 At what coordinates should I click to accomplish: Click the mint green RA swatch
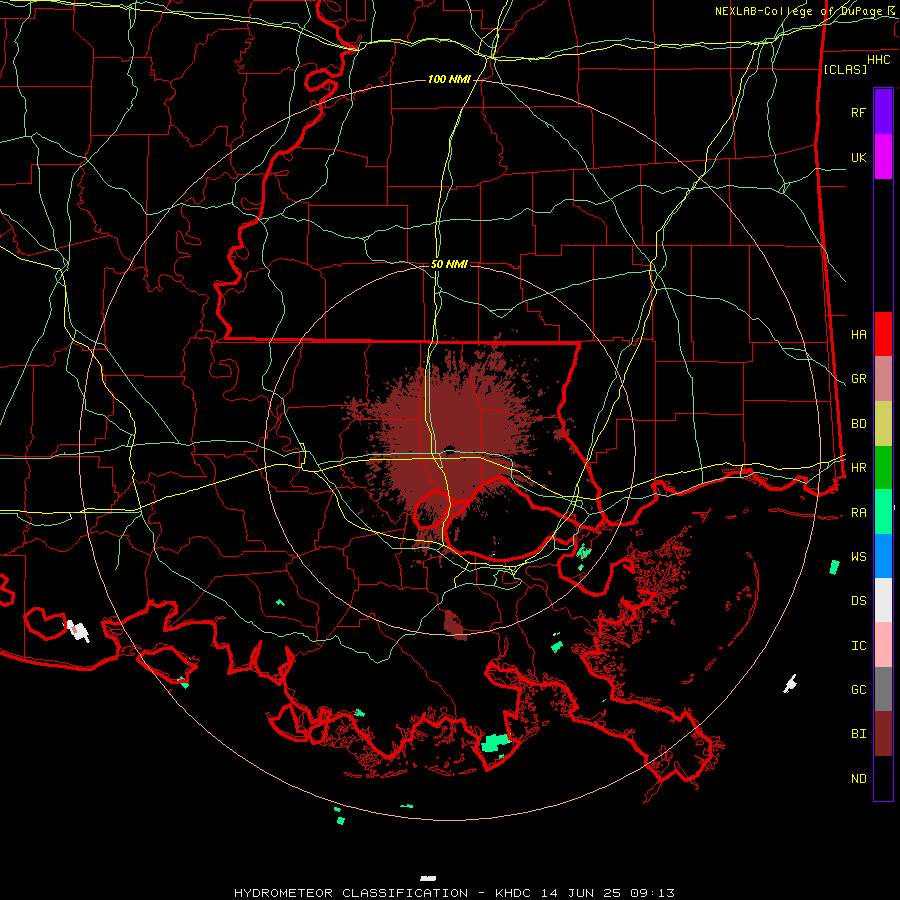pos(883,512)
